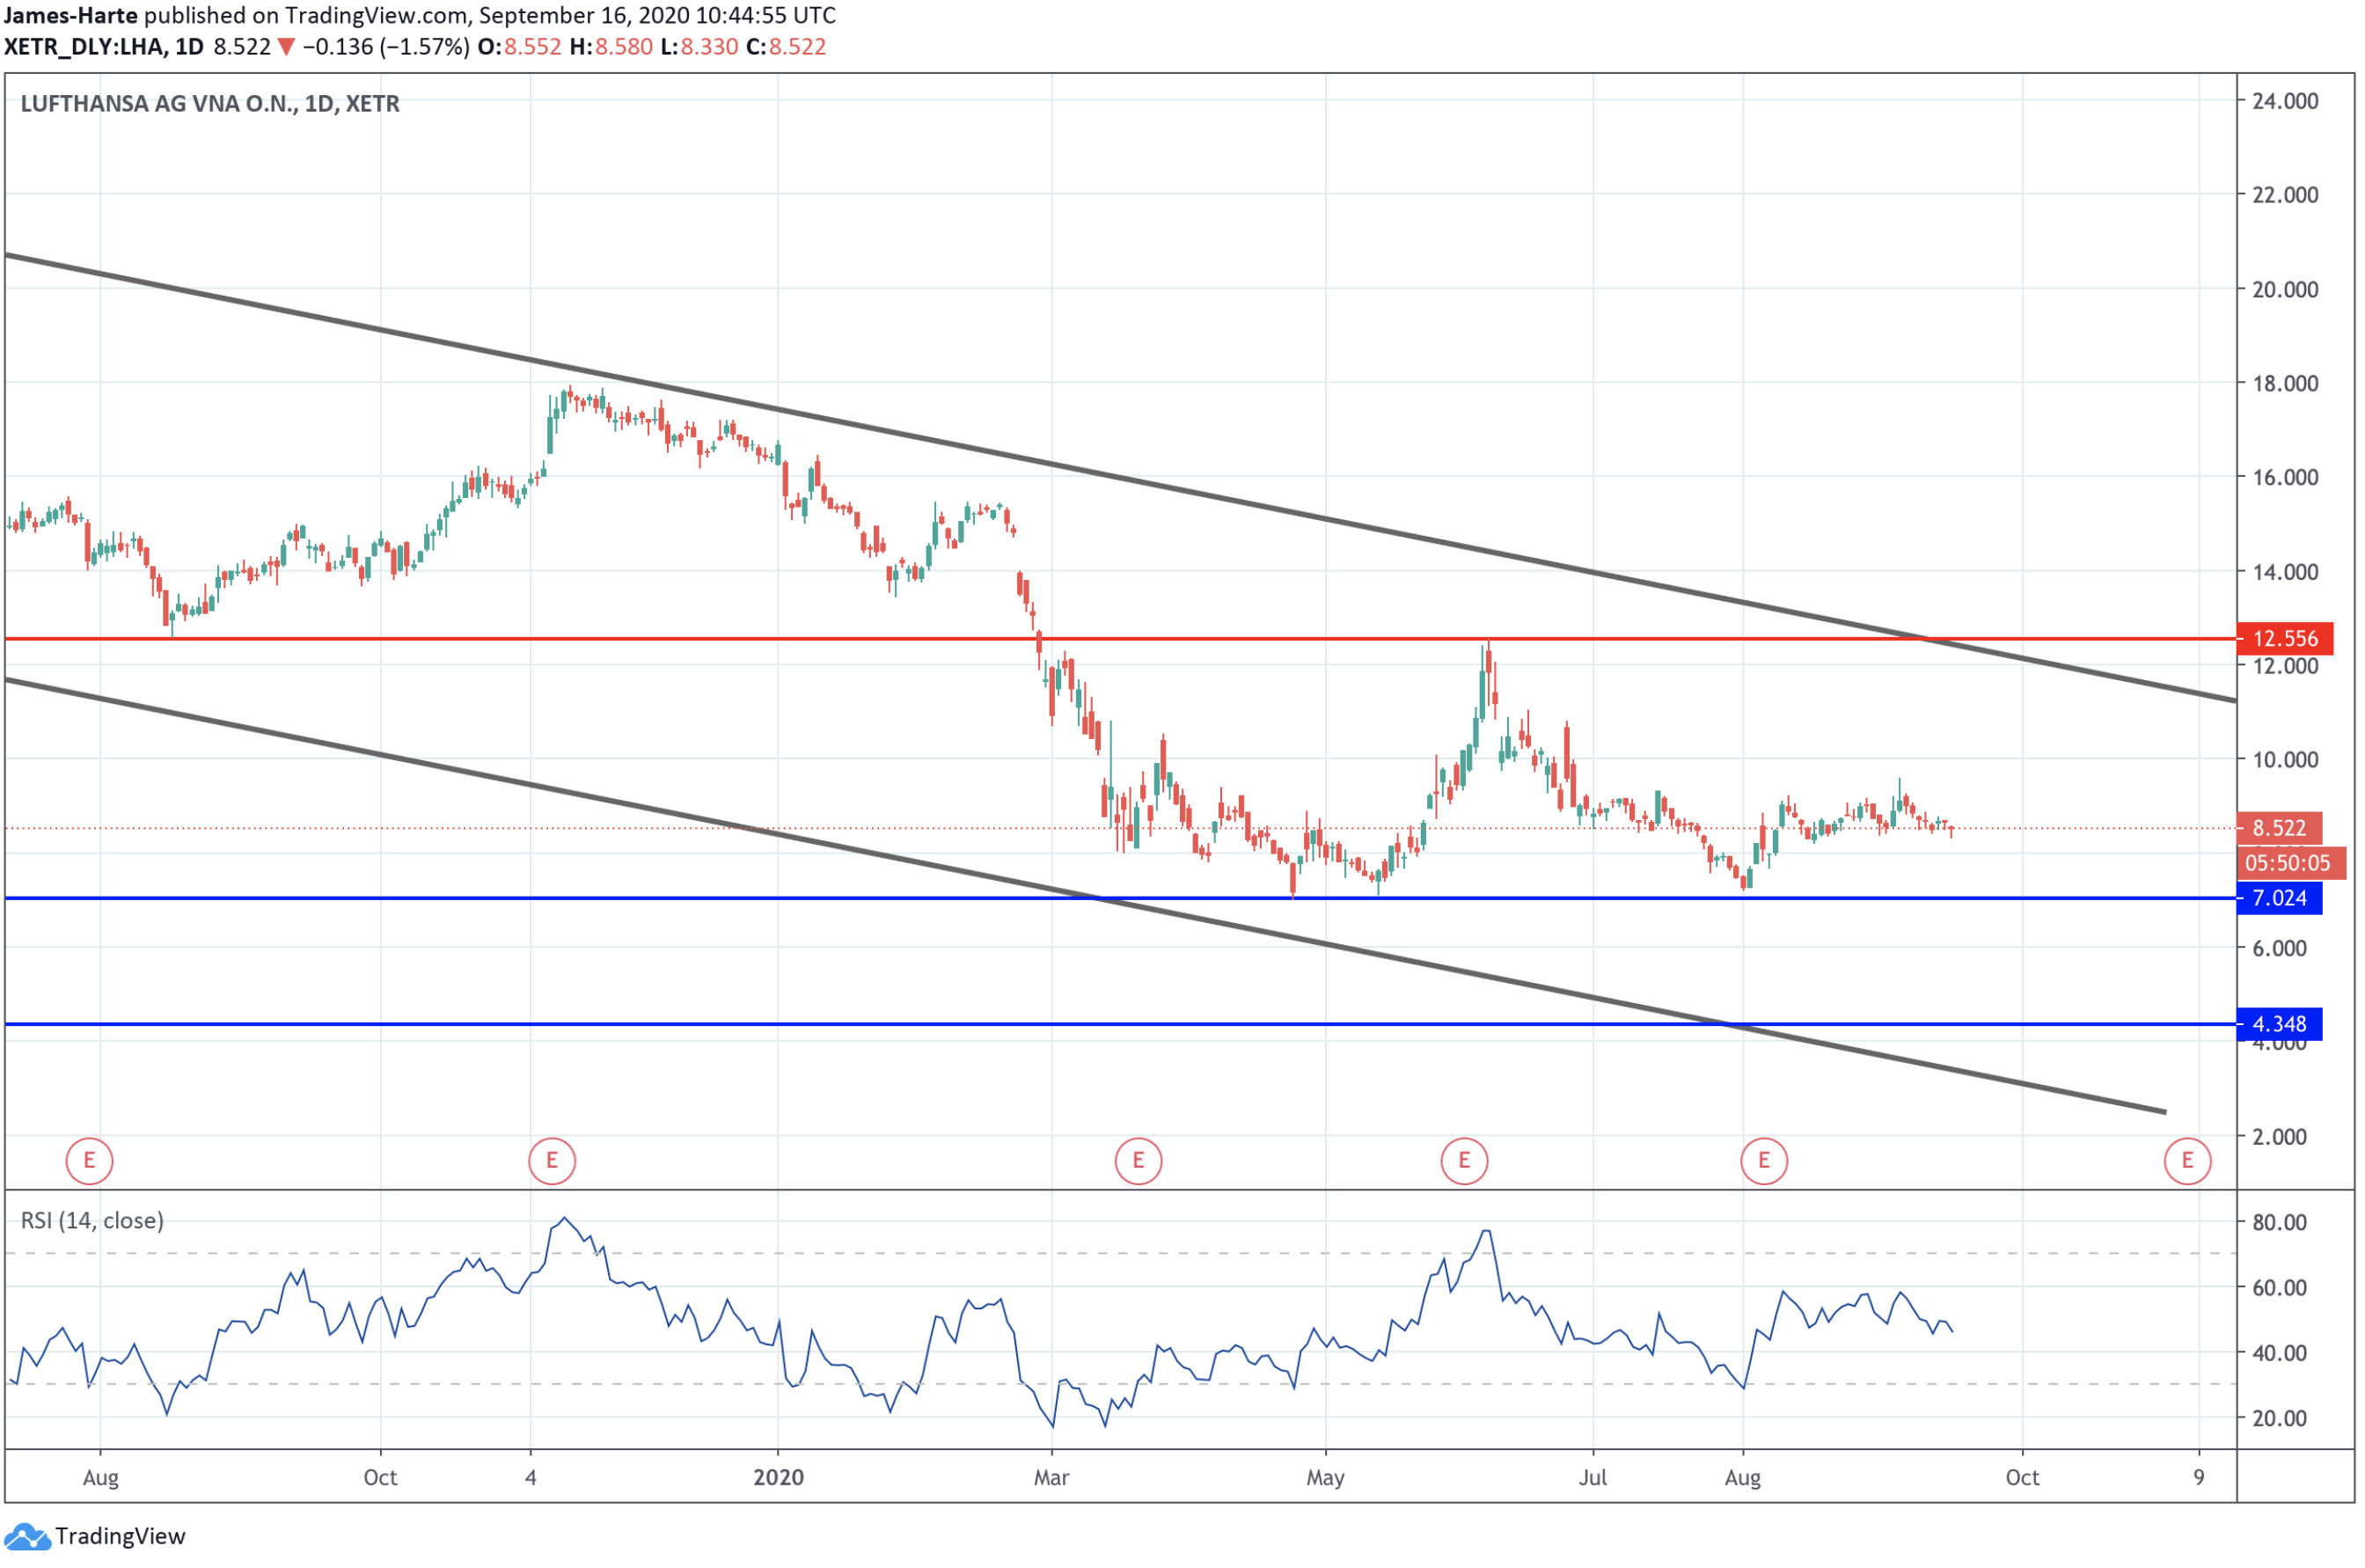
Task: Click the earnings 'E' marker after March
Action: [x=1139, y=1162]
